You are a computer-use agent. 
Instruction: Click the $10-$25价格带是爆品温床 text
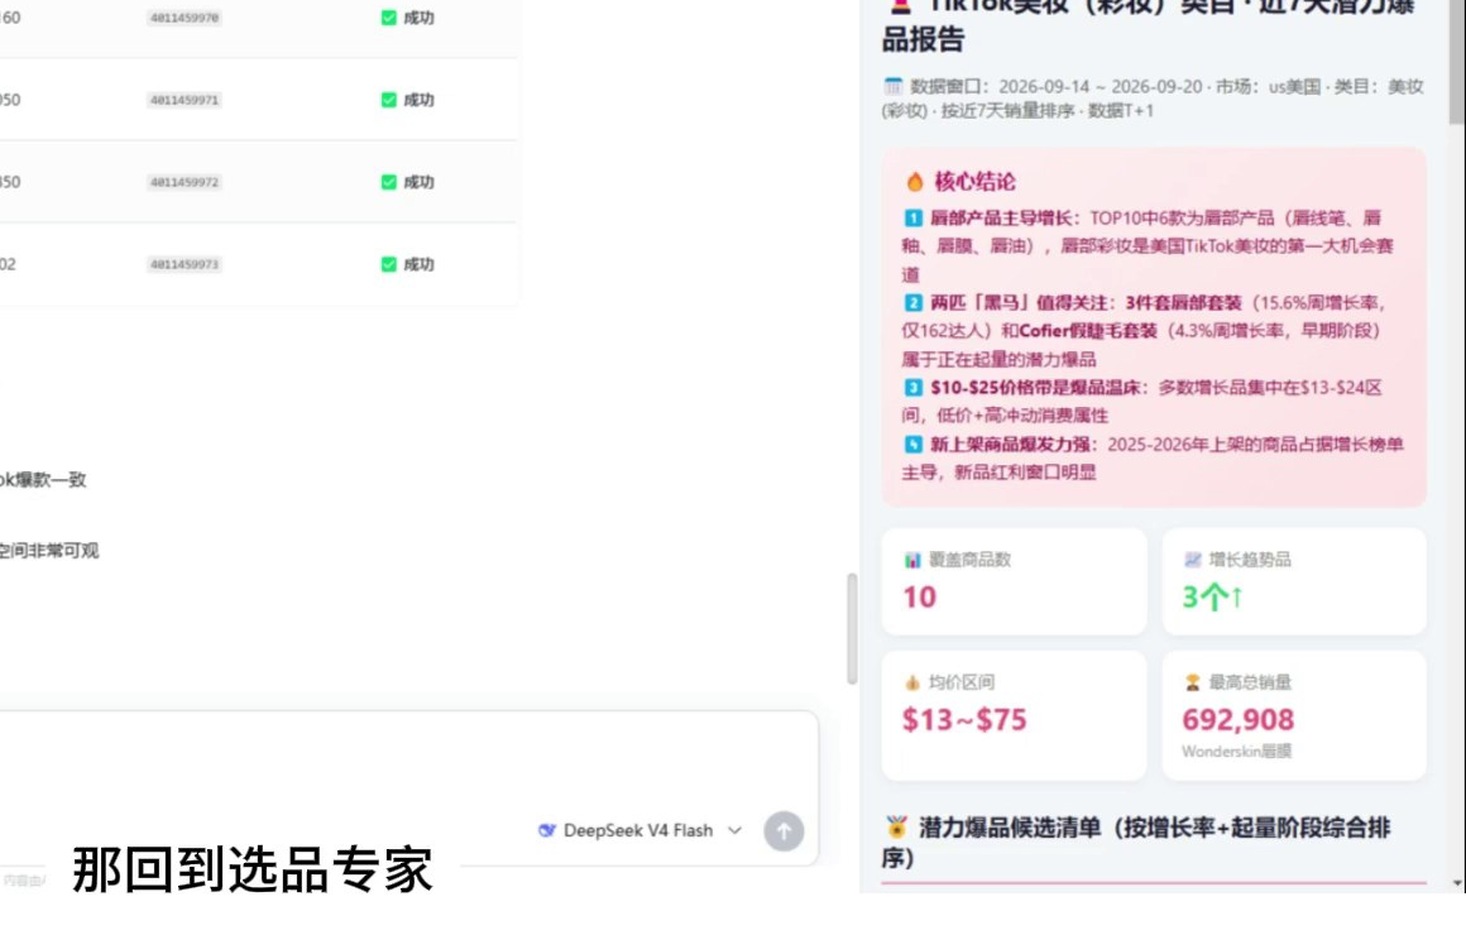point(1036,388)
